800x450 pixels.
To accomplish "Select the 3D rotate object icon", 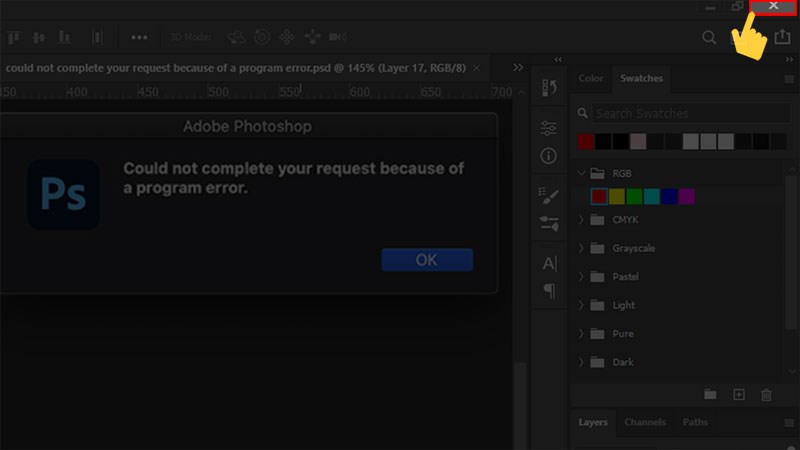I will pos(237,37).
